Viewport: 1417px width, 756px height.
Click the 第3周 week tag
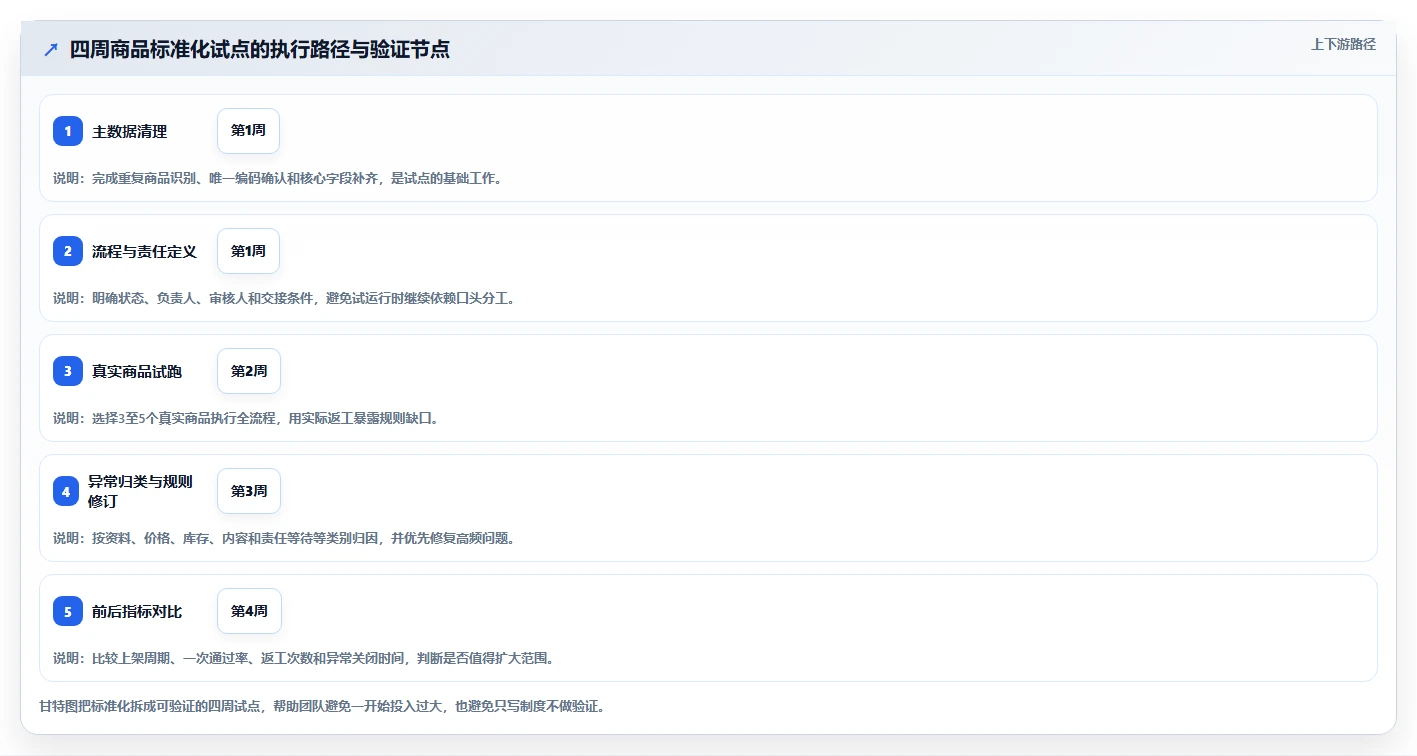point(249,491)
